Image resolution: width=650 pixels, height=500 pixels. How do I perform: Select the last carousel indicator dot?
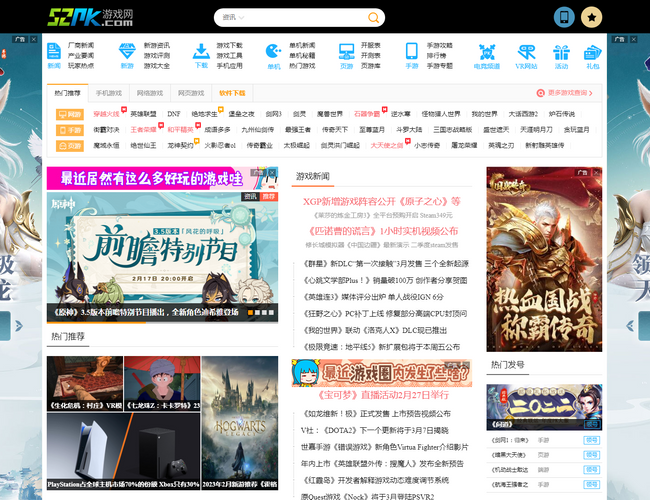tap(271, 312)
